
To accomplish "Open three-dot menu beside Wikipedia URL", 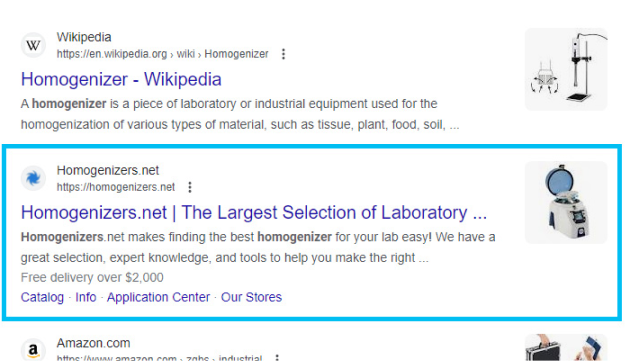I will (x=283, y=54).
